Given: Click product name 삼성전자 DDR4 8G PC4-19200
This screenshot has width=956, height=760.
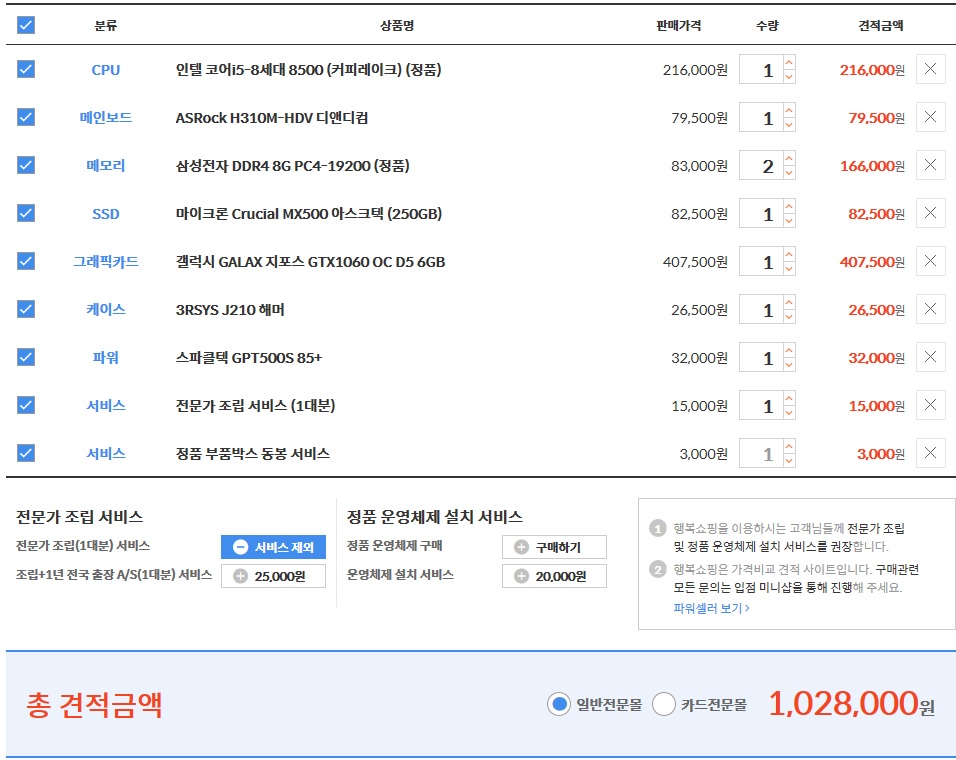Looking at the screenshot, I should 293,165.
